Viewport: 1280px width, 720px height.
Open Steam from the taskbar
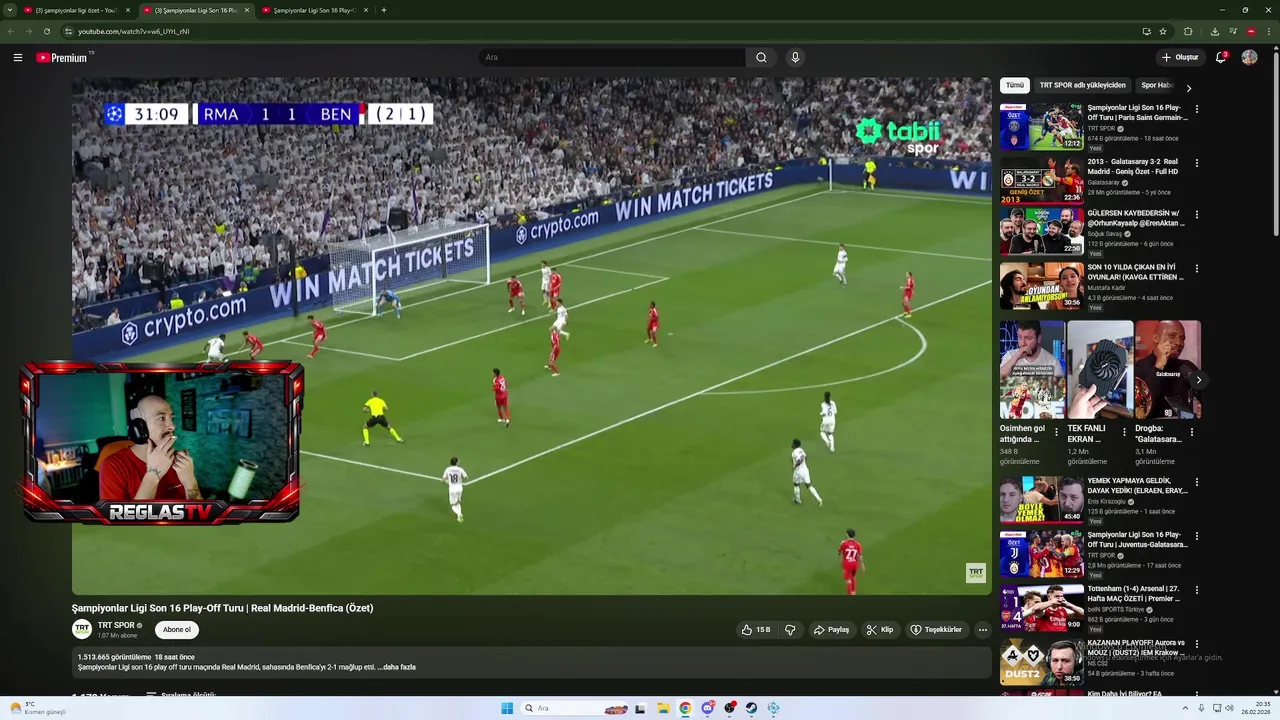pyautogui.click(x=751, y=708)
